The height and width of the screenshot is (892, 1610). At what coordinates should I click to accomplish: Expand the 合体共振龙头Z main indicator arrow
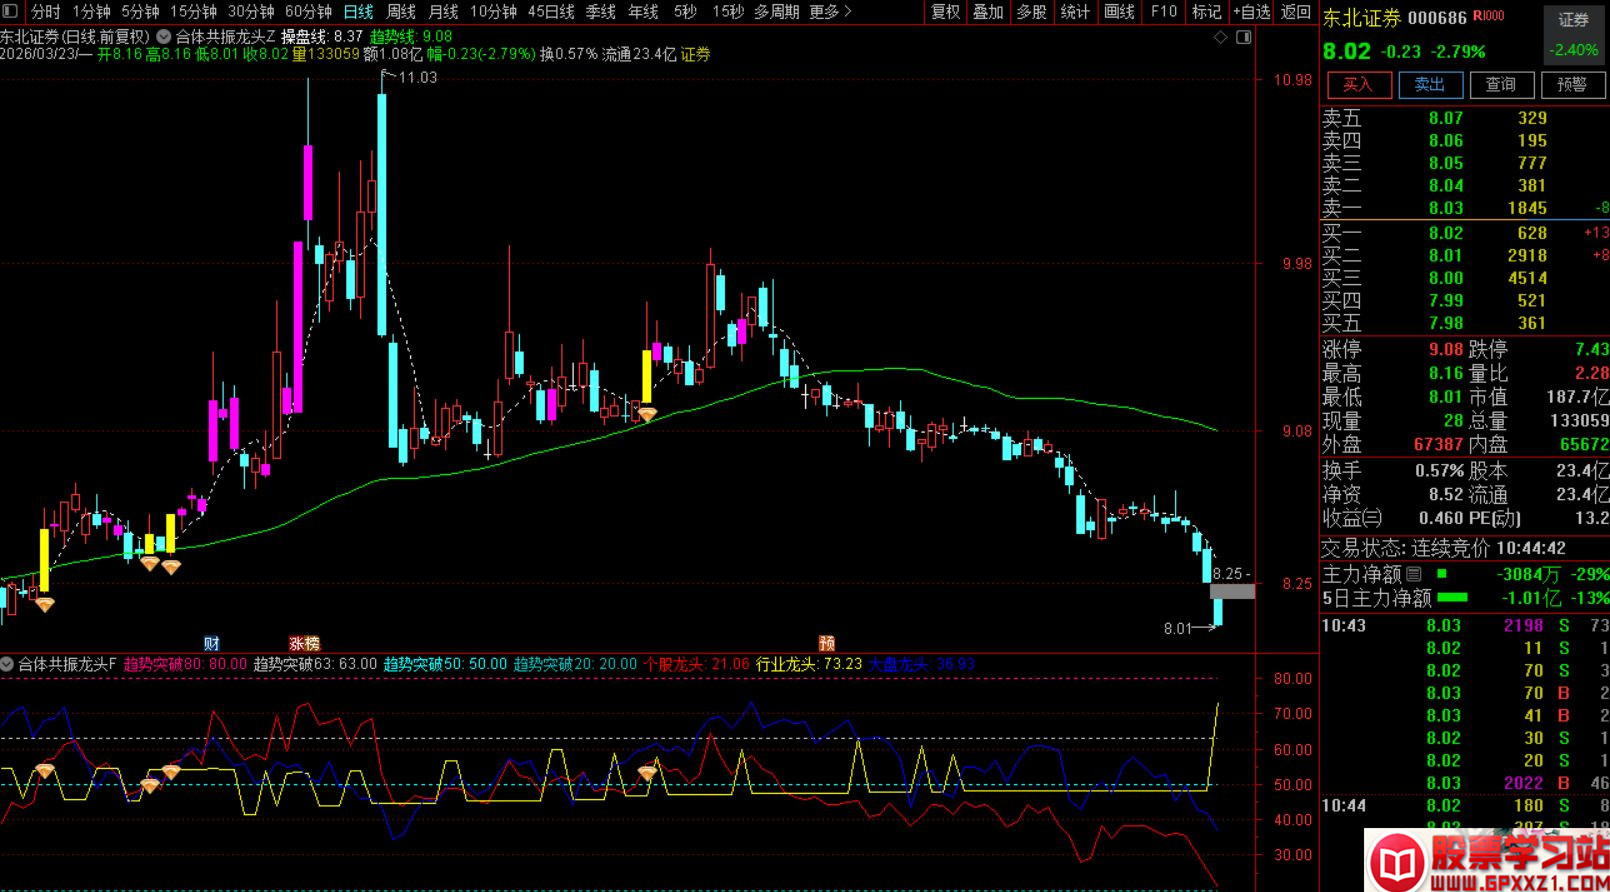(x=164, y=37)
